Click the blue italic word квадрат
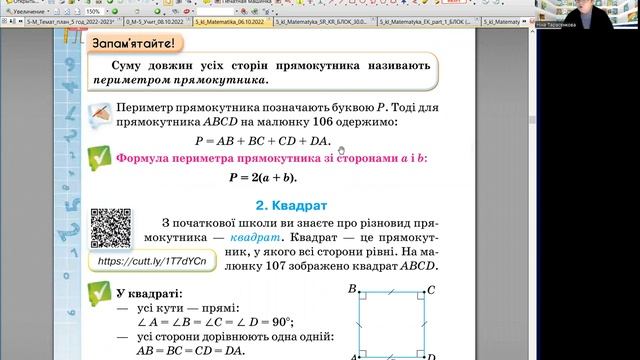The width and height of the screenshot is (640, 360). [255, 237]
